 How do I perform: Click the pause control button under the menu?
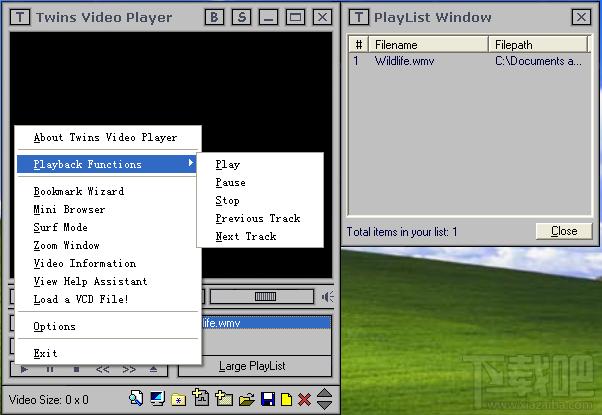coord(50,369)
